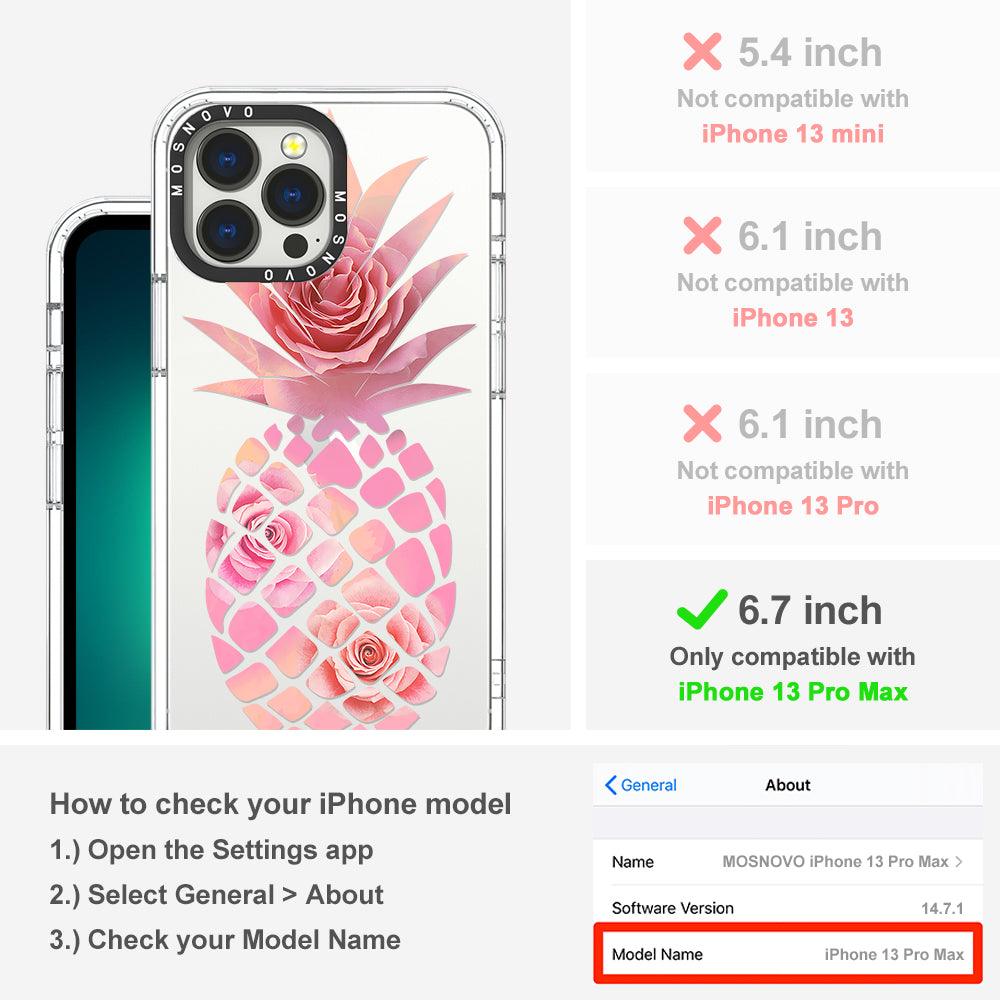1000x1000 pixels.
Task: Click the top-left camera lens
Action: pyautogui.click(x=228, y=159)
